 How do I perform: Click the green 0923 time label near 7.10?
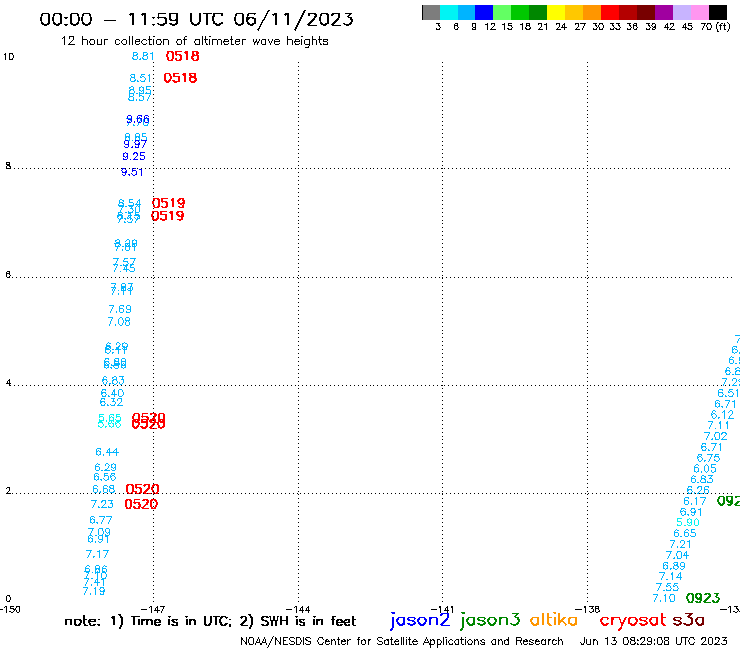pos(703,598)
